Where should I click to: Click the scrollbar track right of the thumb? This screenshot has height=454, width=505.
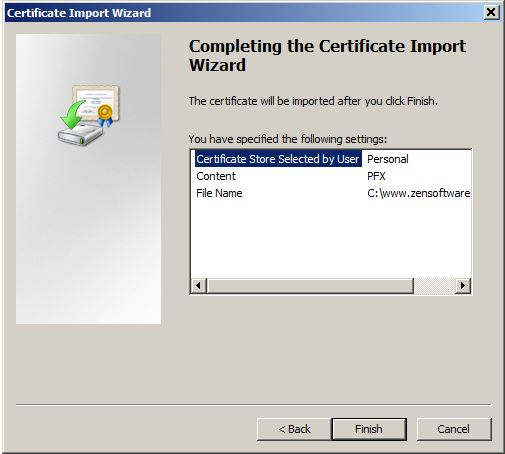[434, 286]
